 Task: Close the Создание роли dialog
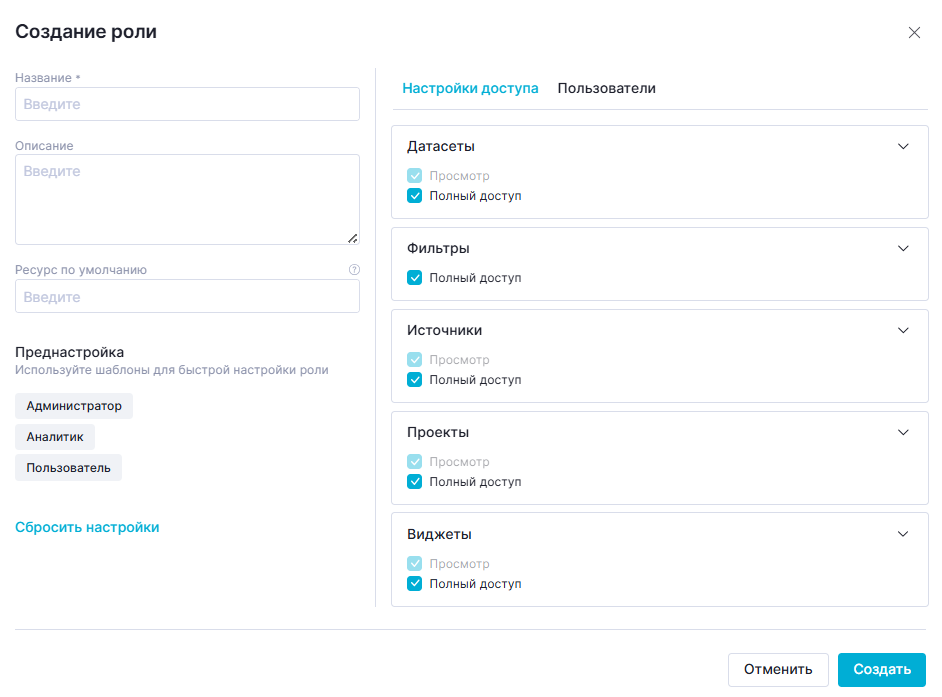click(914, 32)
